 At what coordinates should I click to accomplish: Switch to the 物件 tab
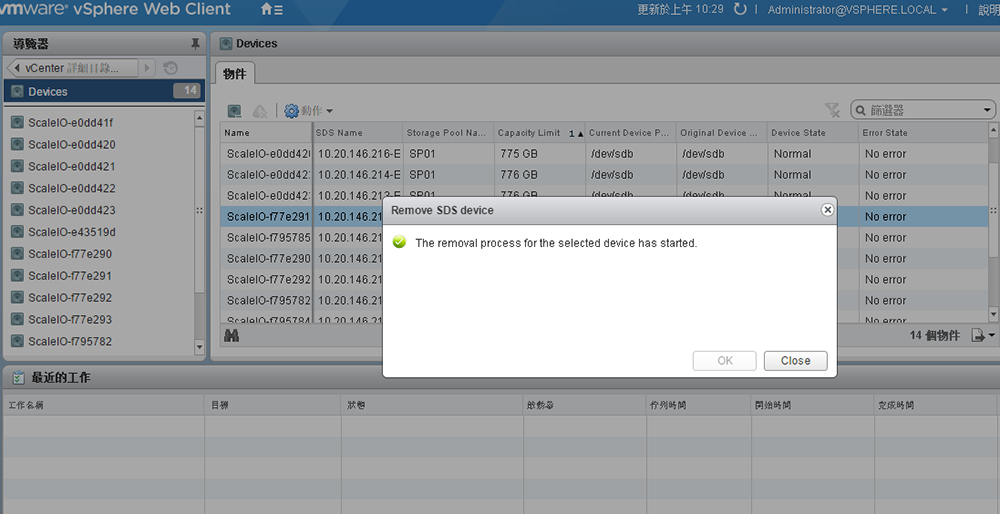click(x=235, y=74)
